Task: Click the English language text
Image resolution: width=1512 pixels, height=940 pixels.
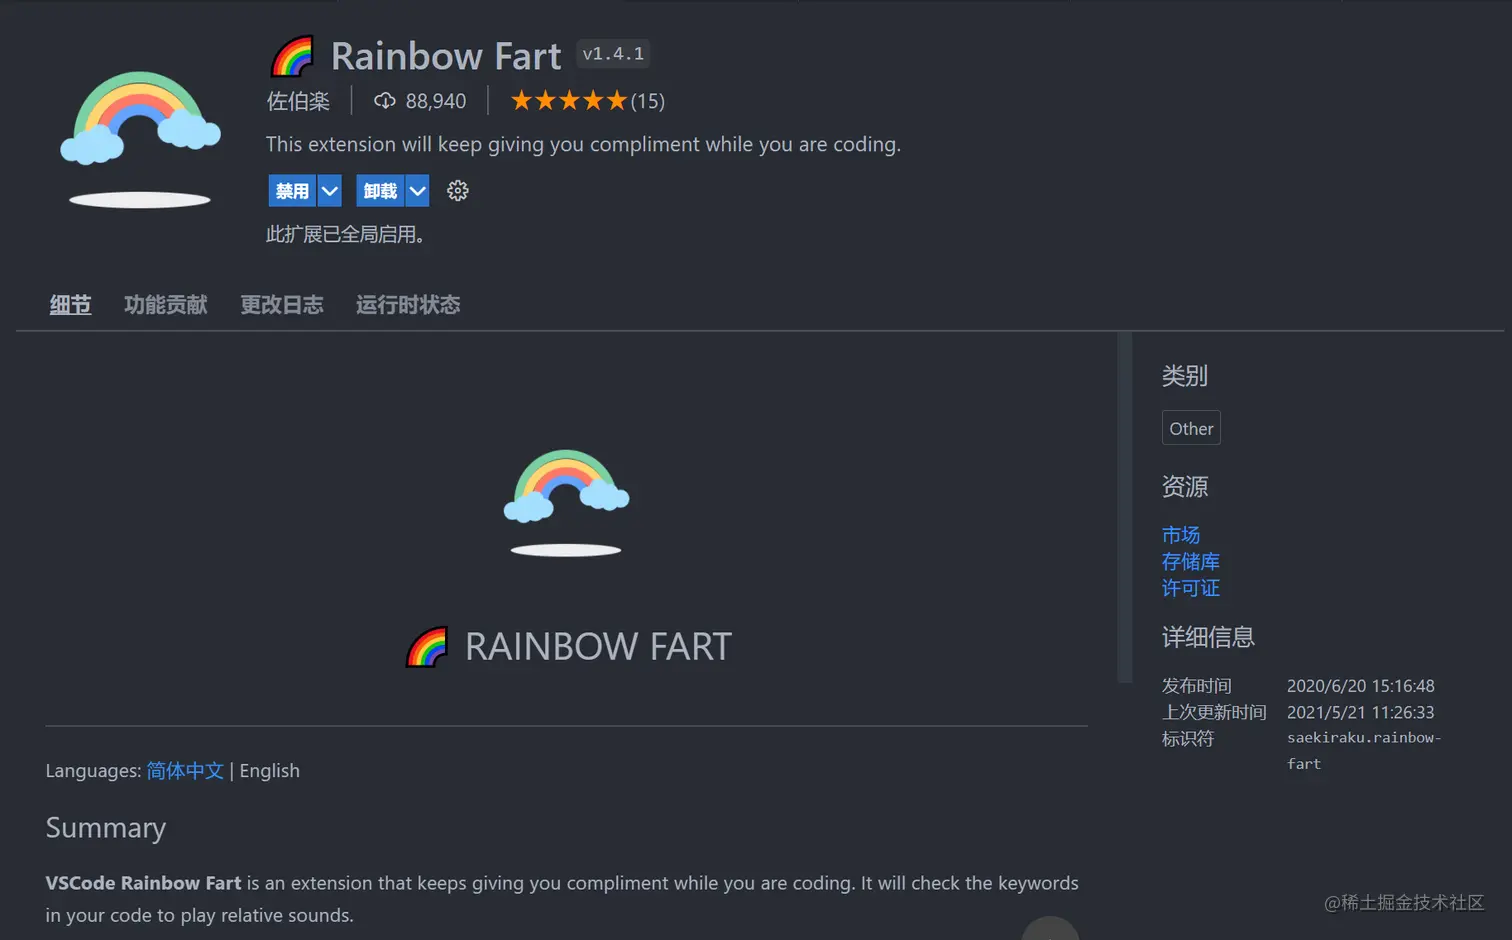Action: coord(270,771)
